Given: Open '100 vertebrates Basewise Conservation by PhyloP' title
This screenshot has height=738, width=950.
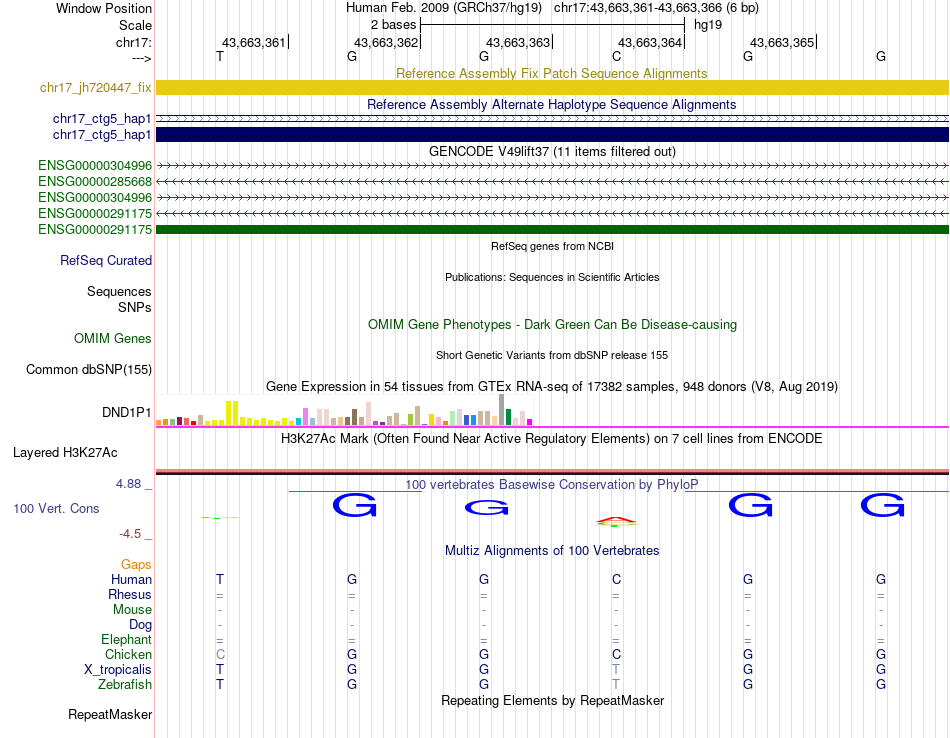Looking at the screenshot, I should [552, 484].
